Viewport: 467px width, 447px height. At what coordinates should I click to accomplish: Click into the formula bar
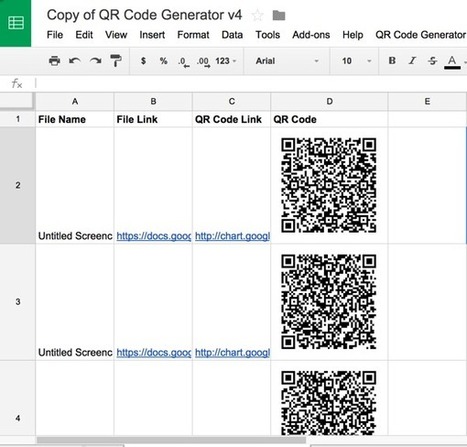tap(250, 83)
